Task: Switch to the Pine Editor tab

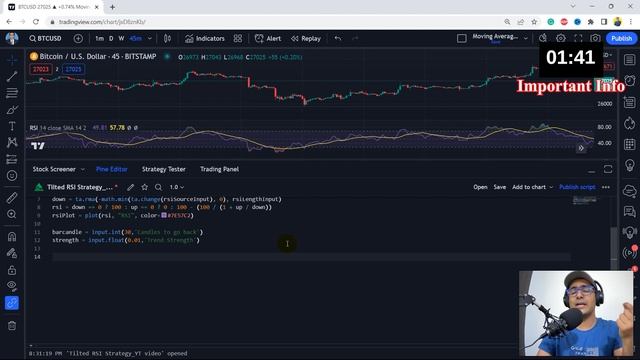Action: coord(111,169)
